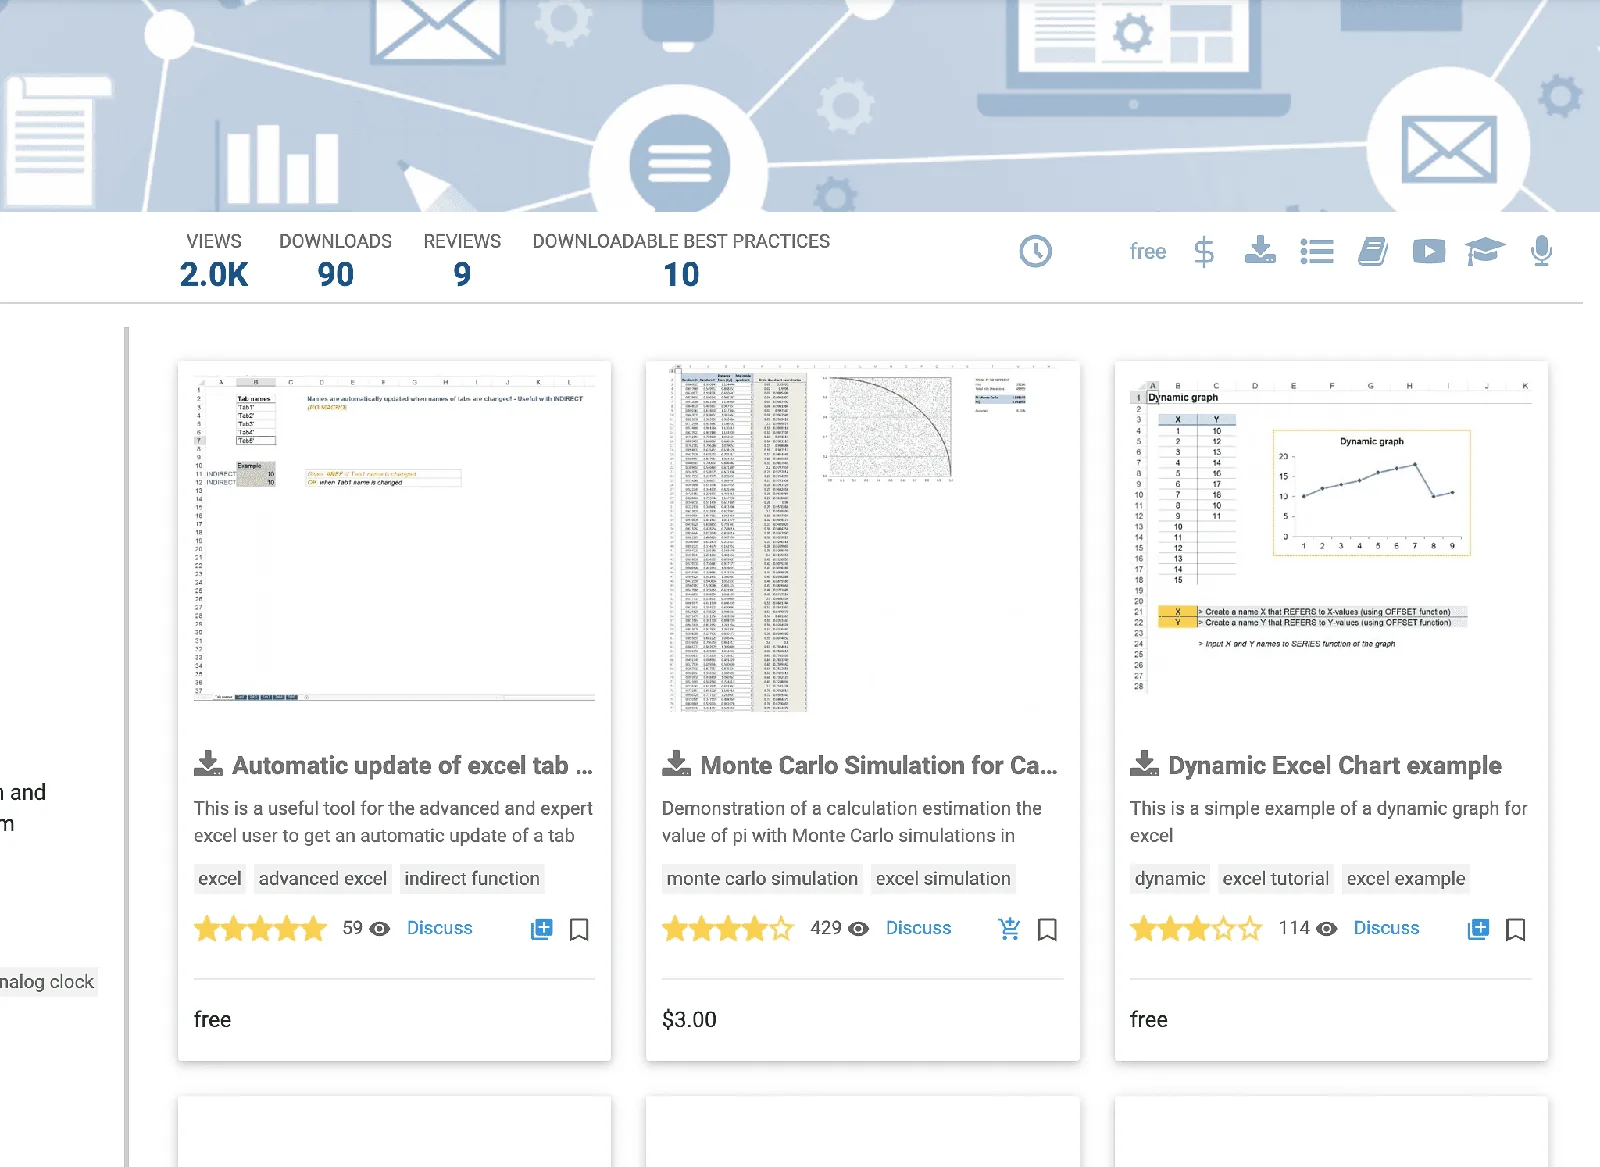
Task: Open Monte Carlo Simulation title link
Action: 879,765
